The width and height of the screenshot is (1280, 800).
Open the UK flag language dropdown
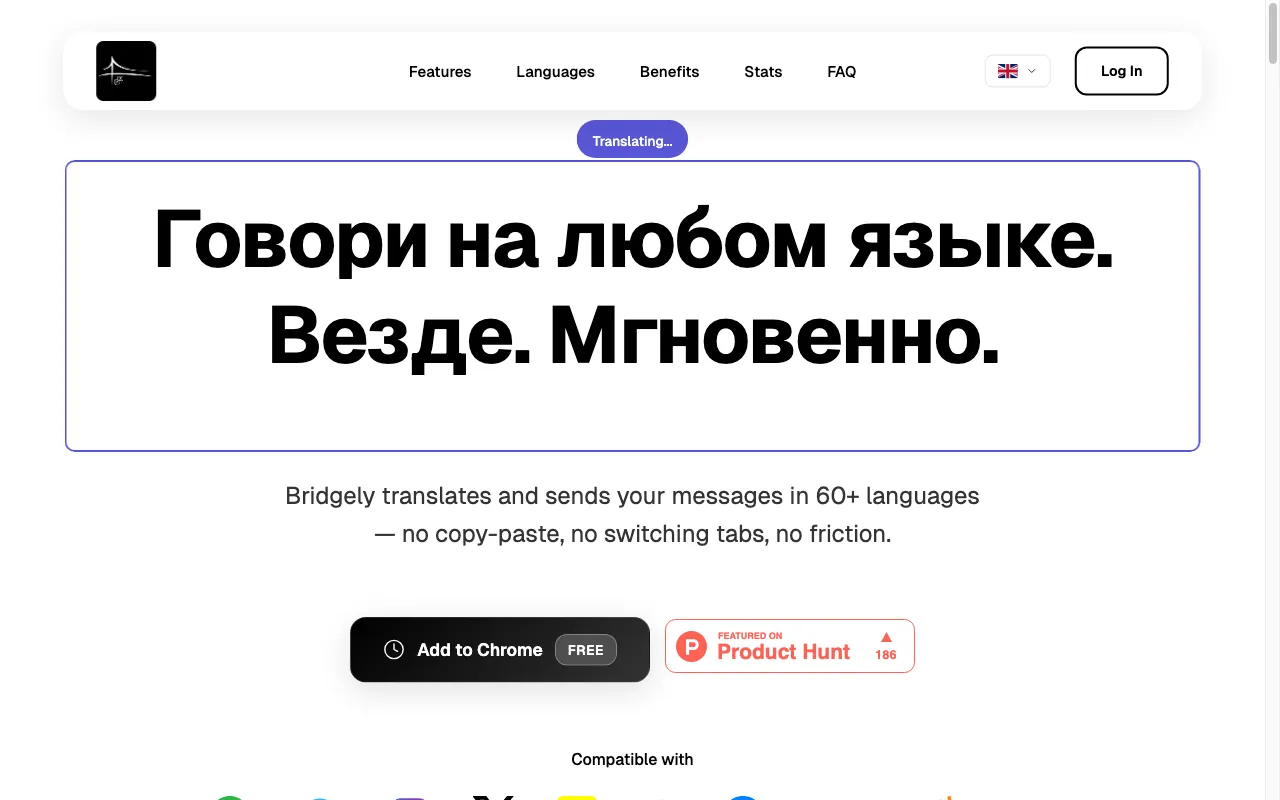(x=1017, y=71)
